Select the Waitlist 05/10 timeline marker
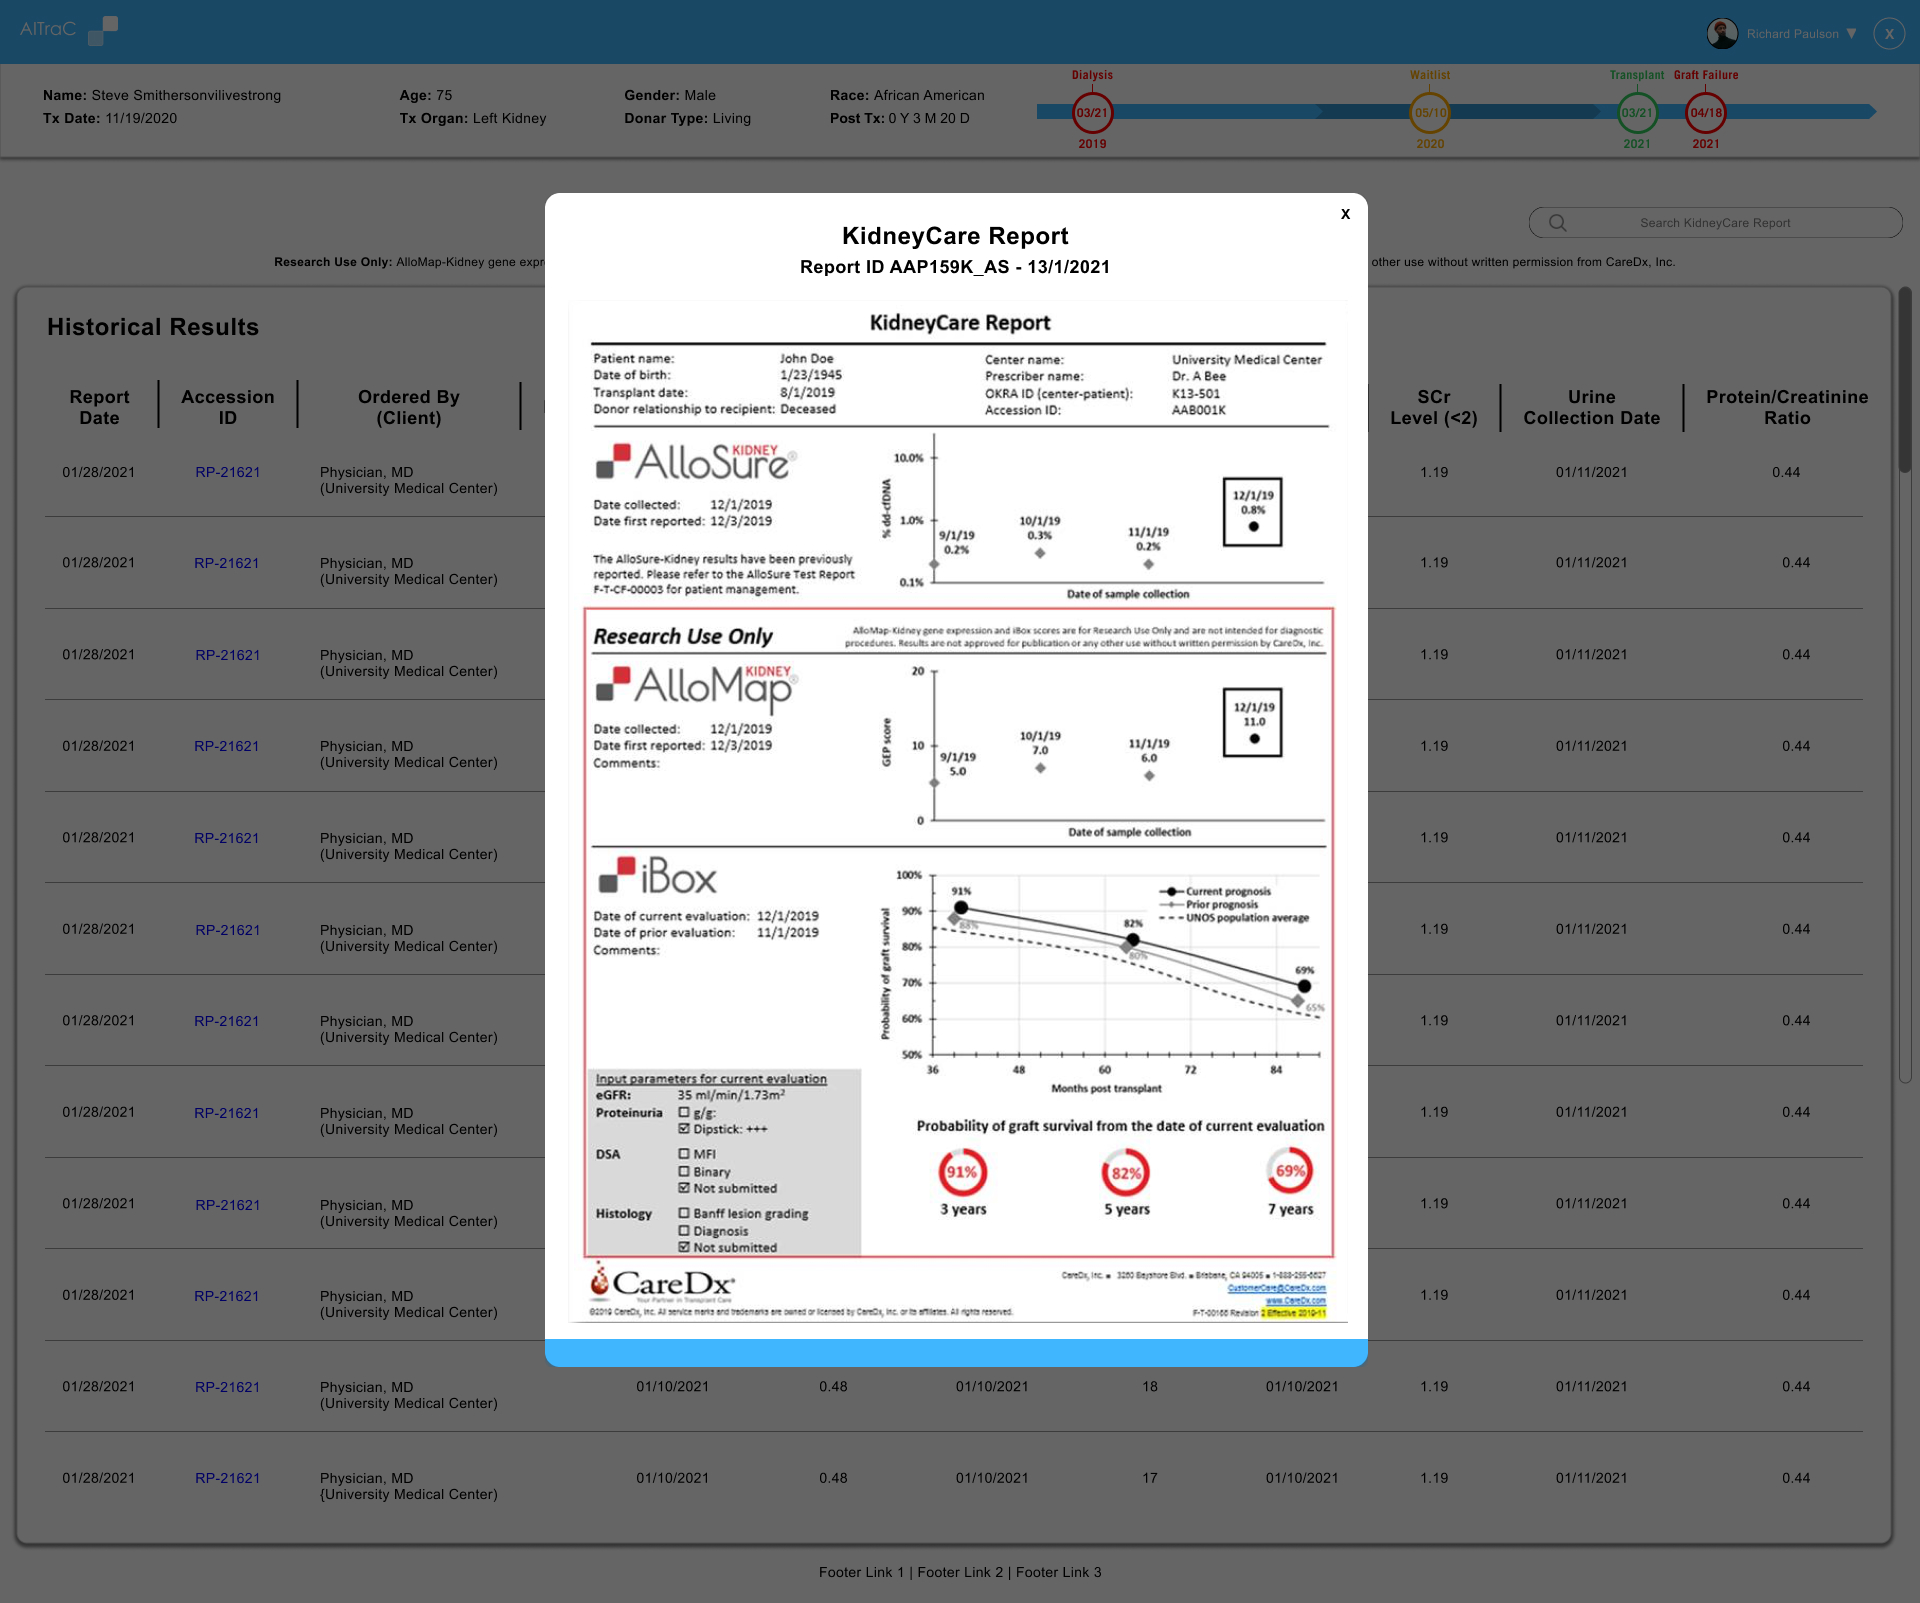 point(1429,112)
